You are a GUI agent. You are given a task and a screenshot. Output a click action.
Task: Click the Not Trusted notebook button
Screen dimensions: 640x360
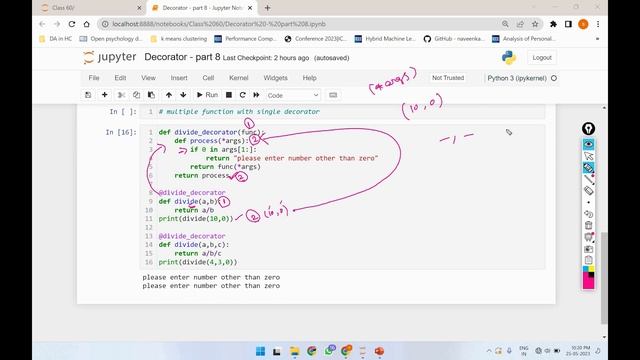tap(448, 78)
